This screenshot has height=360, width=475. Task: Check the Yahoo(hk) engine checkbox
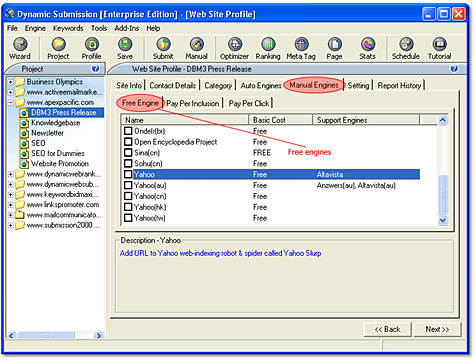coord(128,207)
